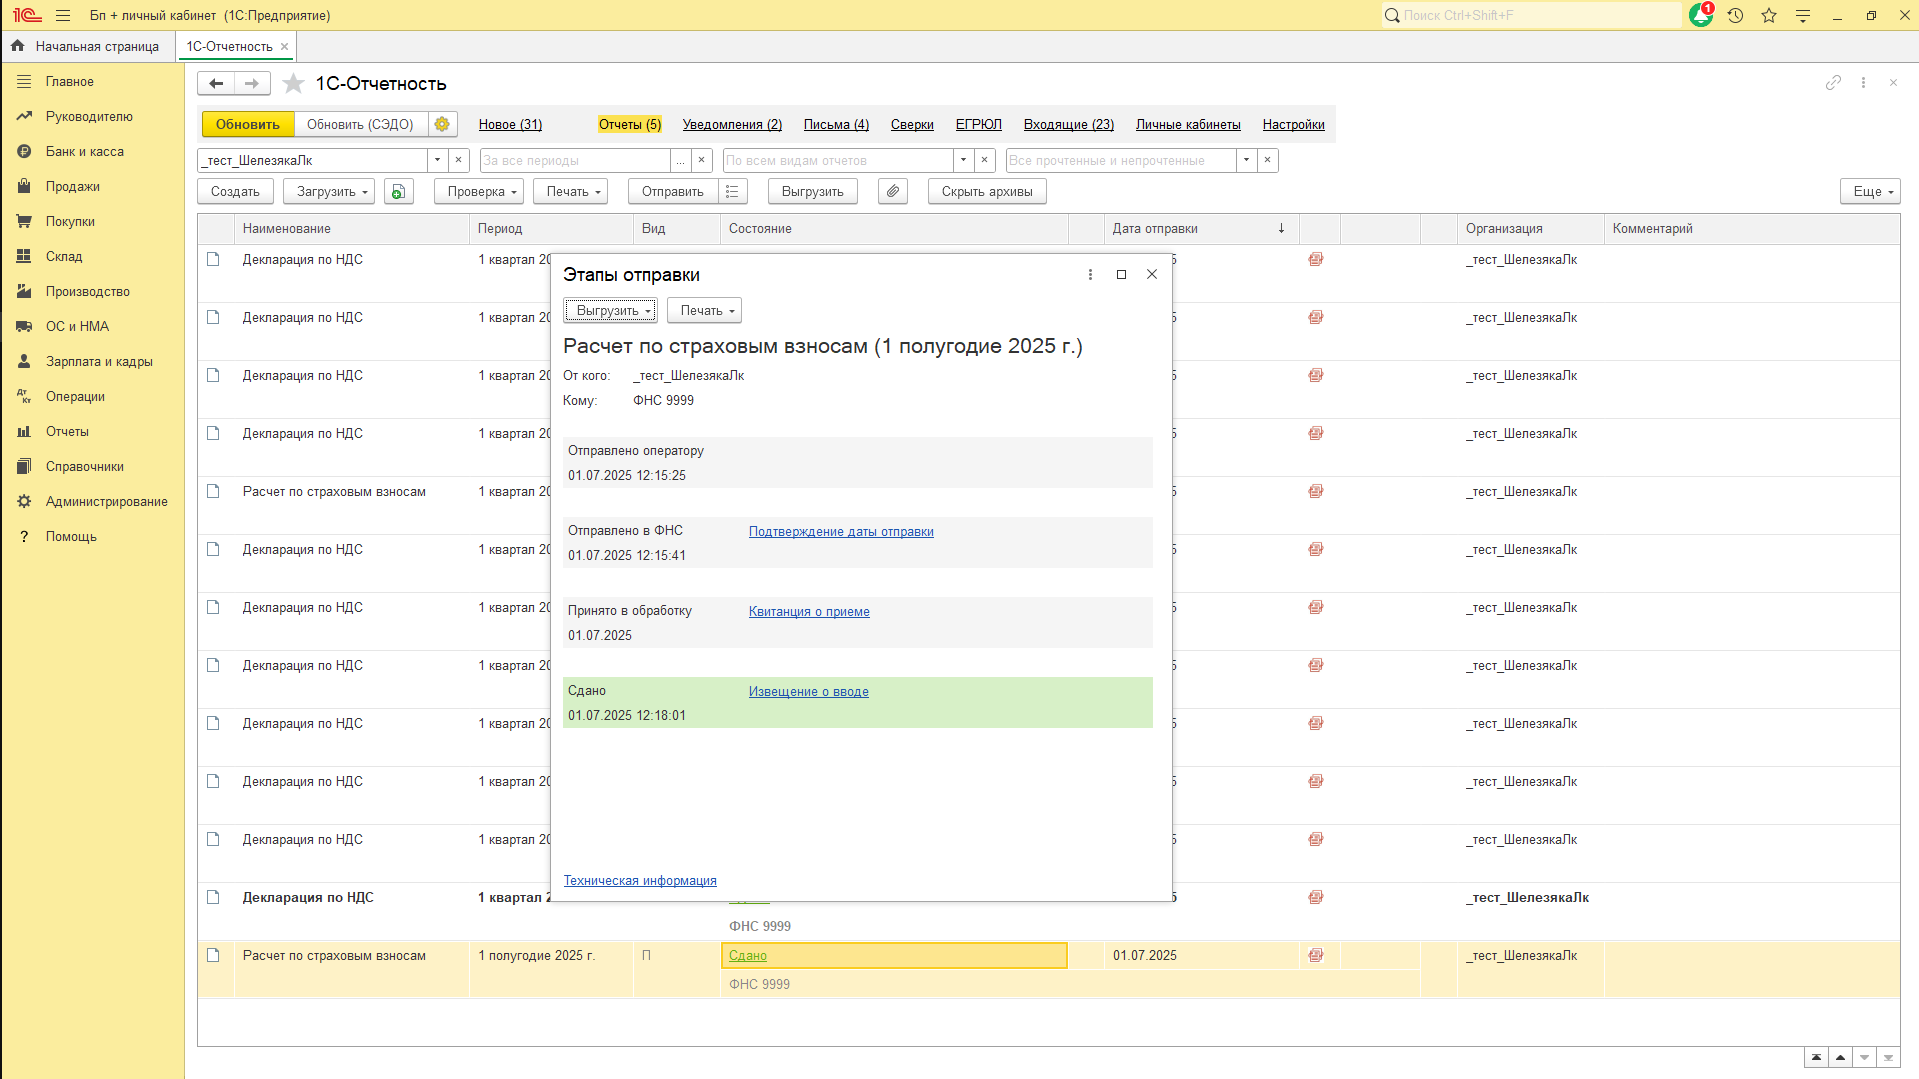Open Руководителю section in sidebar

89,117
